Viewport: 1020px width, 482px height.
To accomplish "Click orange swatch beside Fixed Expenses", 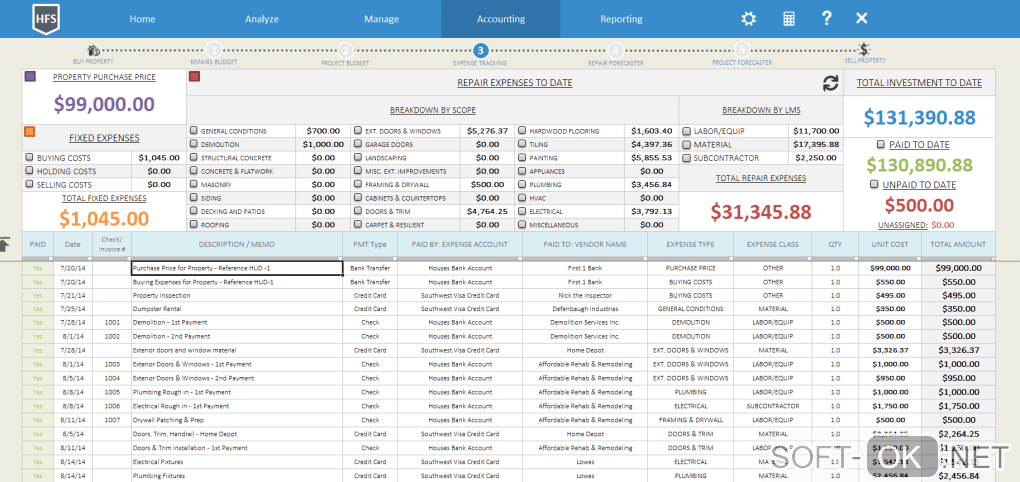I will point(30,132).
